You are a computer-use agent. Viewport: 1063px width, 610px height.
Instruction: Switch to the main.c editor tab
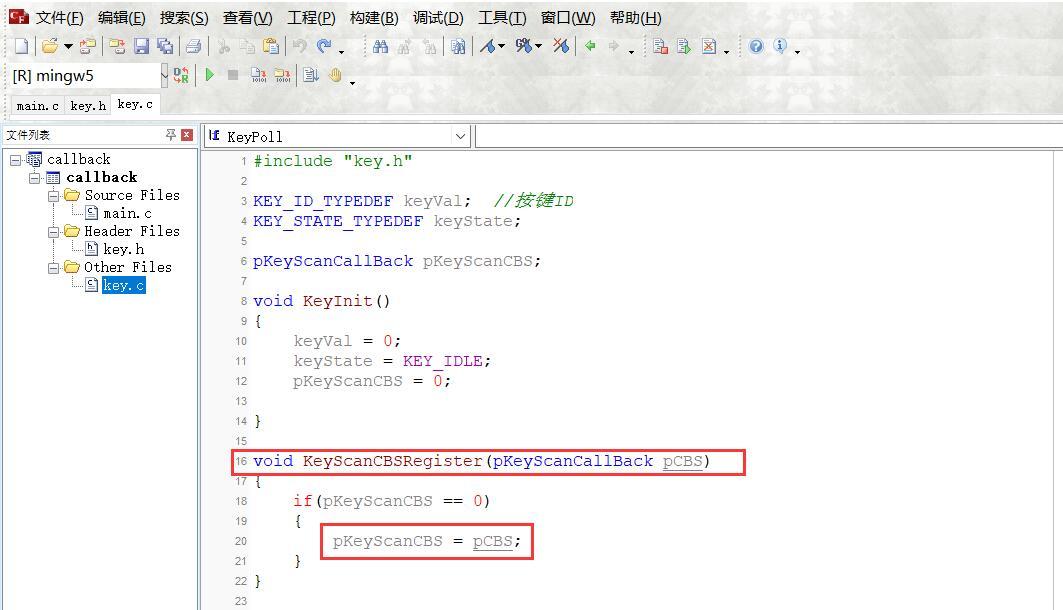coord(37,106)
